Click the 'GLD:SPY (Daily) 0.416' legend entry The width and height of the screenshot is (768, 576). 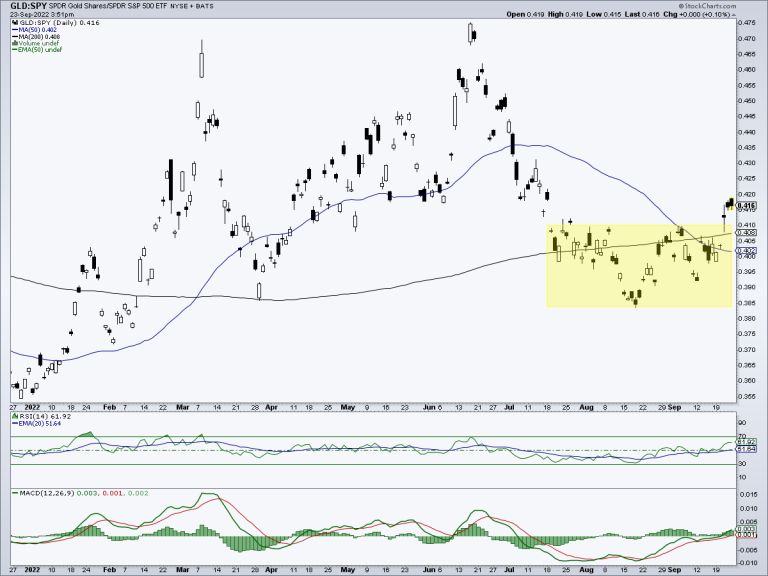tap(59, 23)
